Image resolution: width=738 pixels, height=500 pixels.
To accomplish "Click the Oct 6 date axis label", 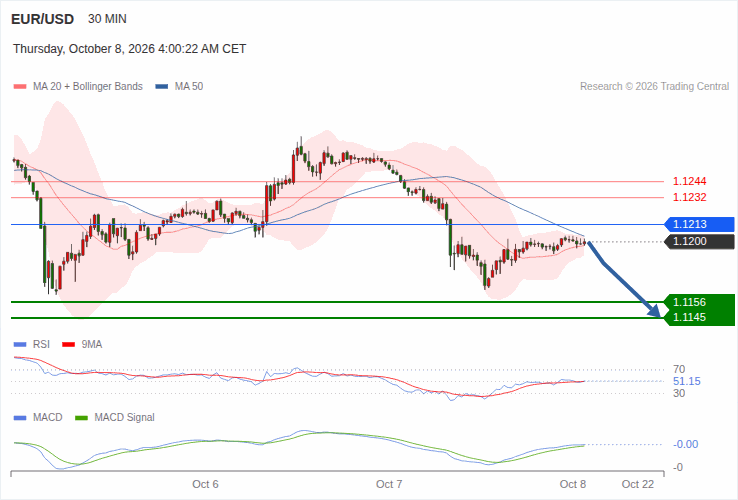I will (x=205, y=484).
